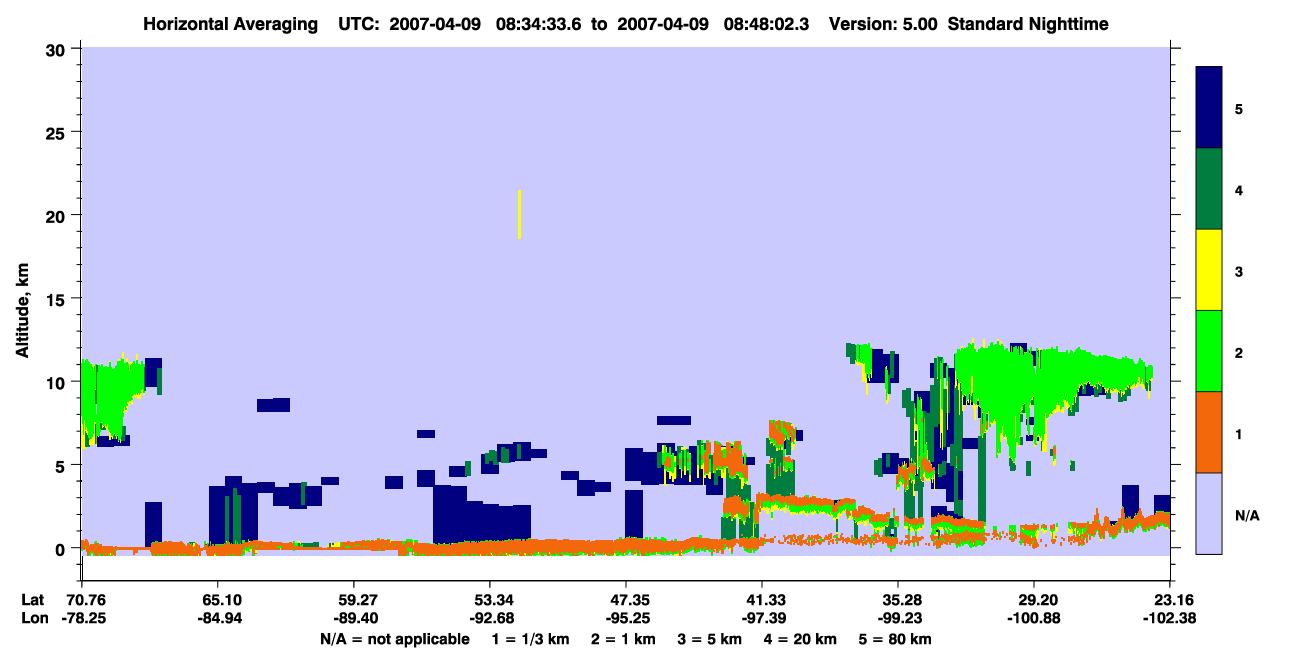This screenshot has width=1300, height=667.
Task: Click the longitude value -95.25
Action: coord(626,618)
